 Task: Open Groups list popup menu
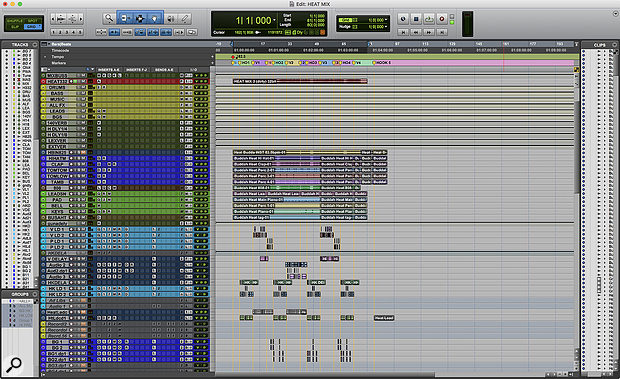(x=35, y=294)
